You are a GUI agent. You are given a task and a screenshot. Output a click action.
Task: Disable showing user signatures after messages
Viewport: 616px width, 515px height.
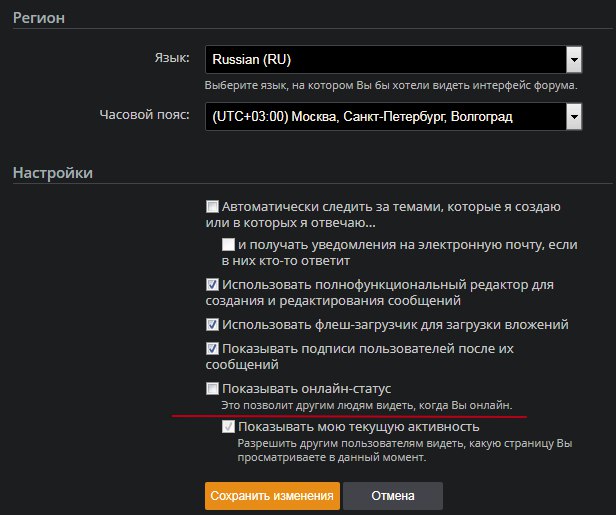coord(212,348)
